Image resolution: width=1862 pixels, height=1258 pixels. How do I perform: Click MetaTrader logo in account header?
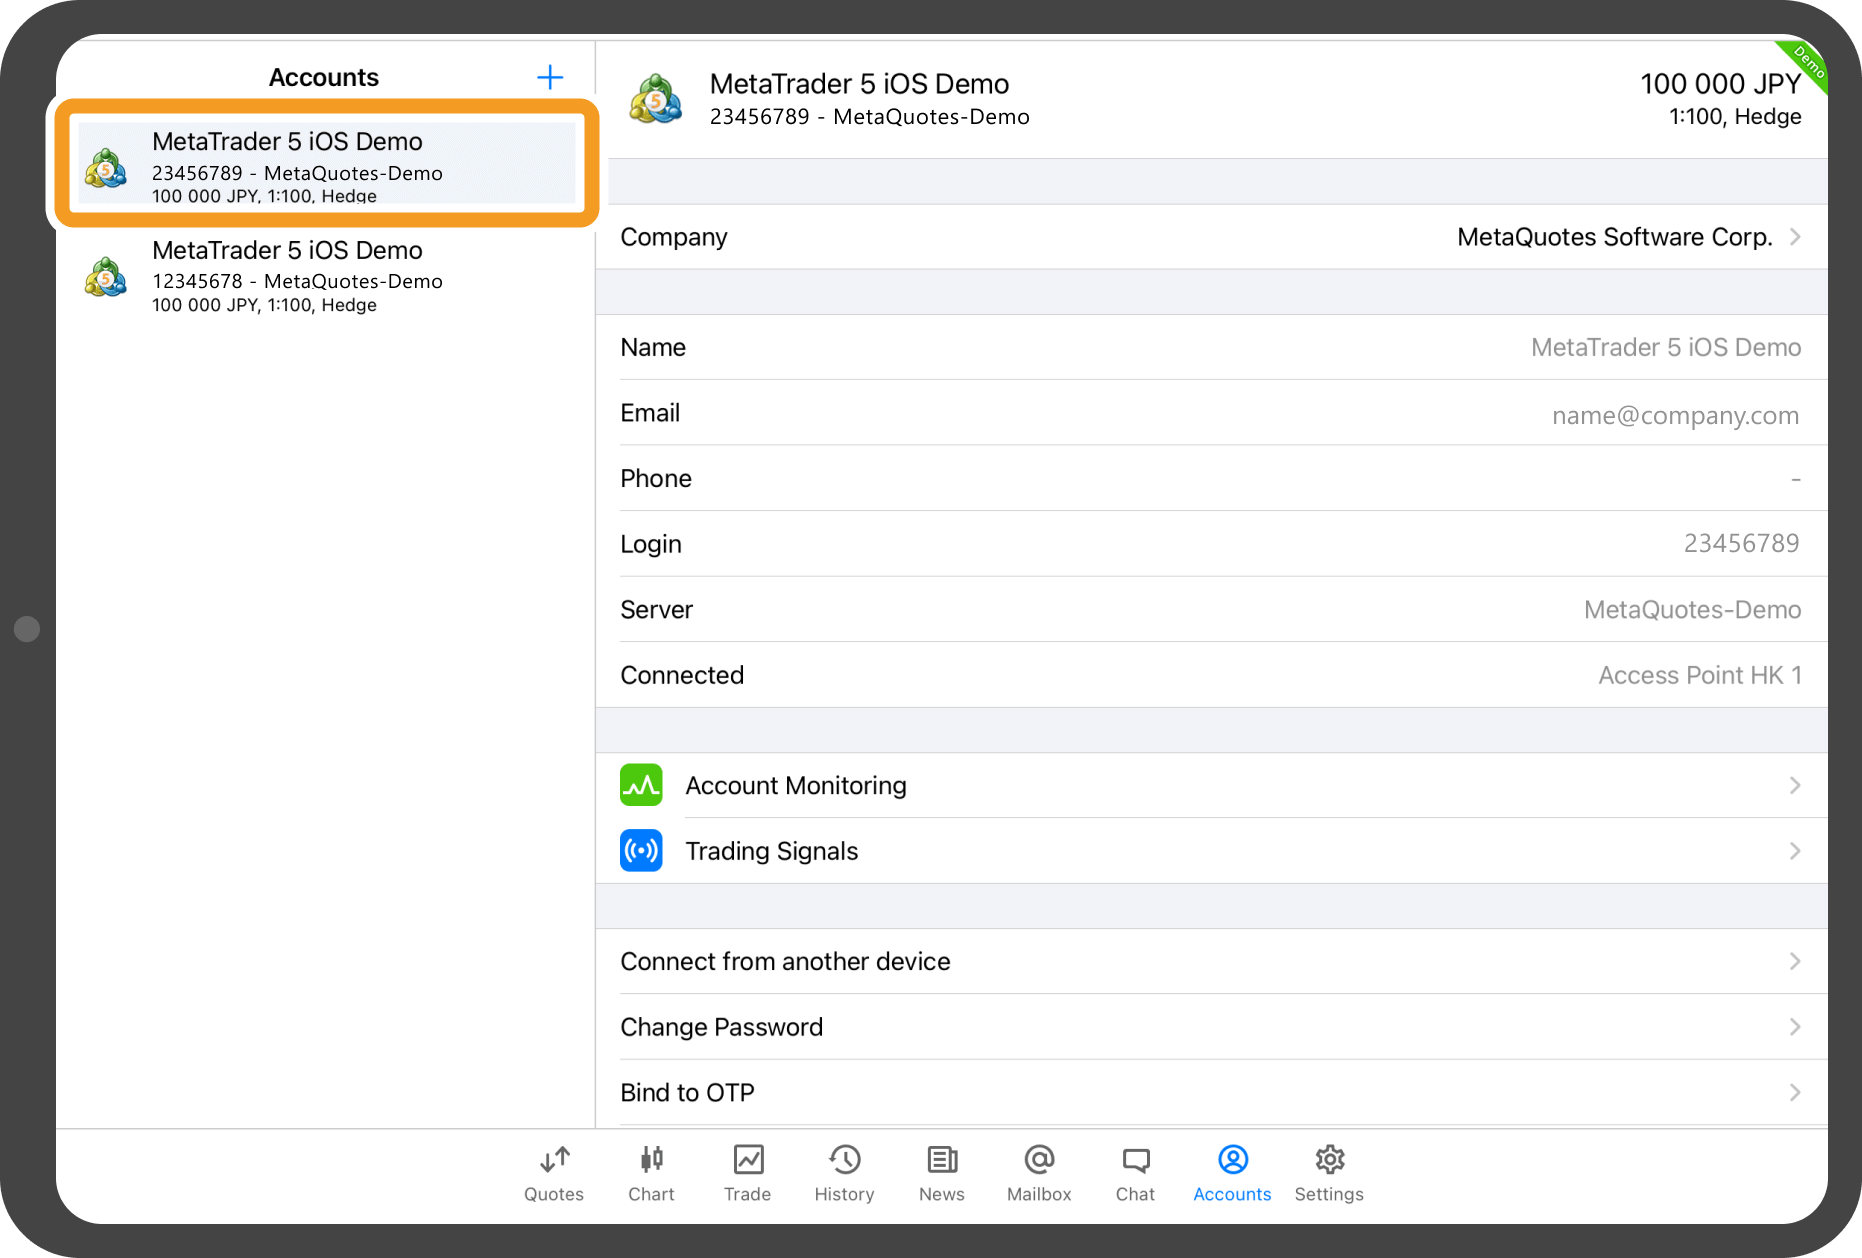point(656,99)
